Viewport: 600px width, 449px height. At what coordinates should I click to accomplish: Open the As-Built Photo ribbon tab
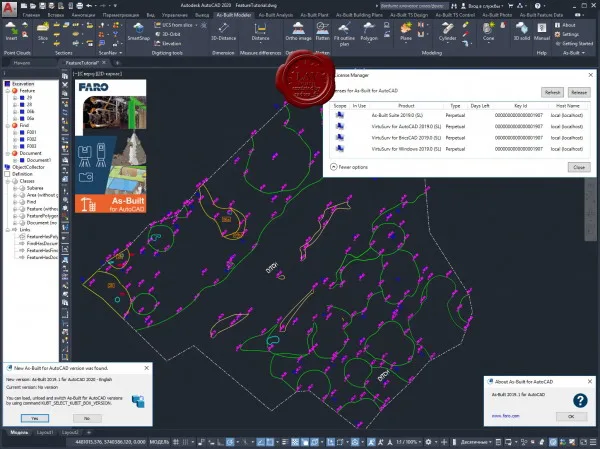tap(497, 15)
